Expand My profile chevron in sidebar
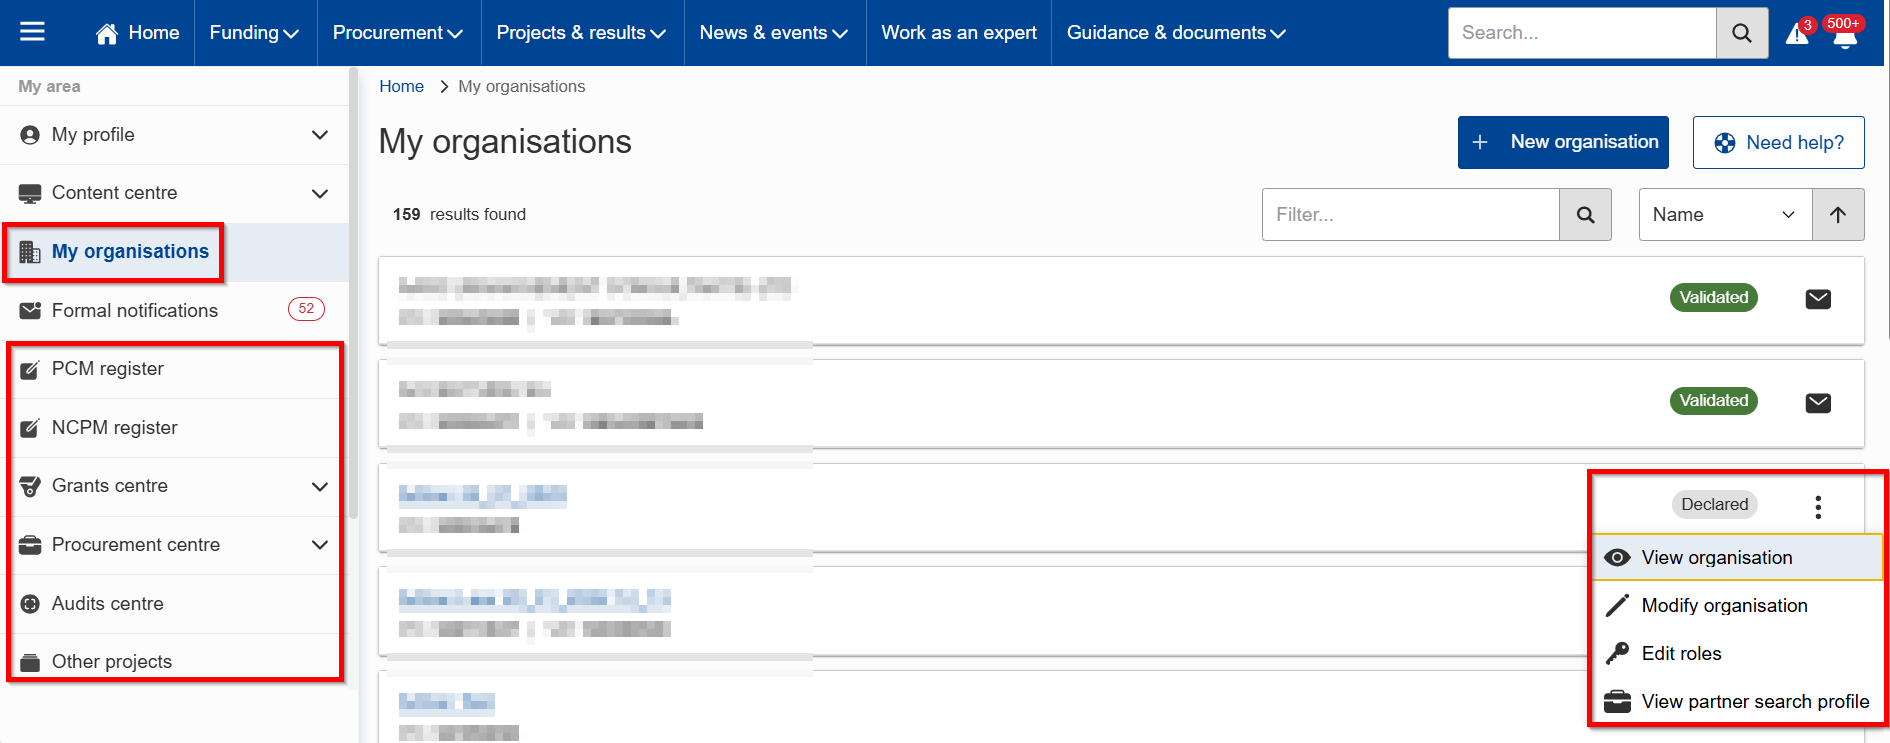The image size is (1890, 743). point(320,135)
